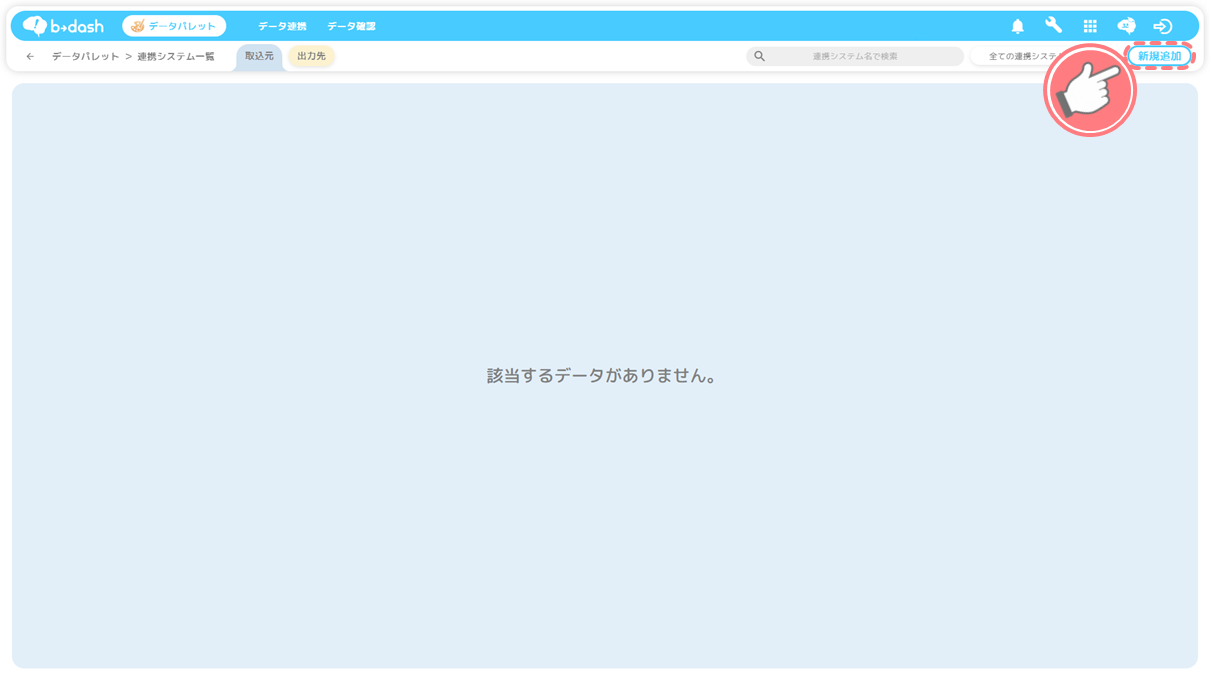Click the b→dash logo
The image size is (1210, 680).
pyautogui.click(x=63, y=26)
